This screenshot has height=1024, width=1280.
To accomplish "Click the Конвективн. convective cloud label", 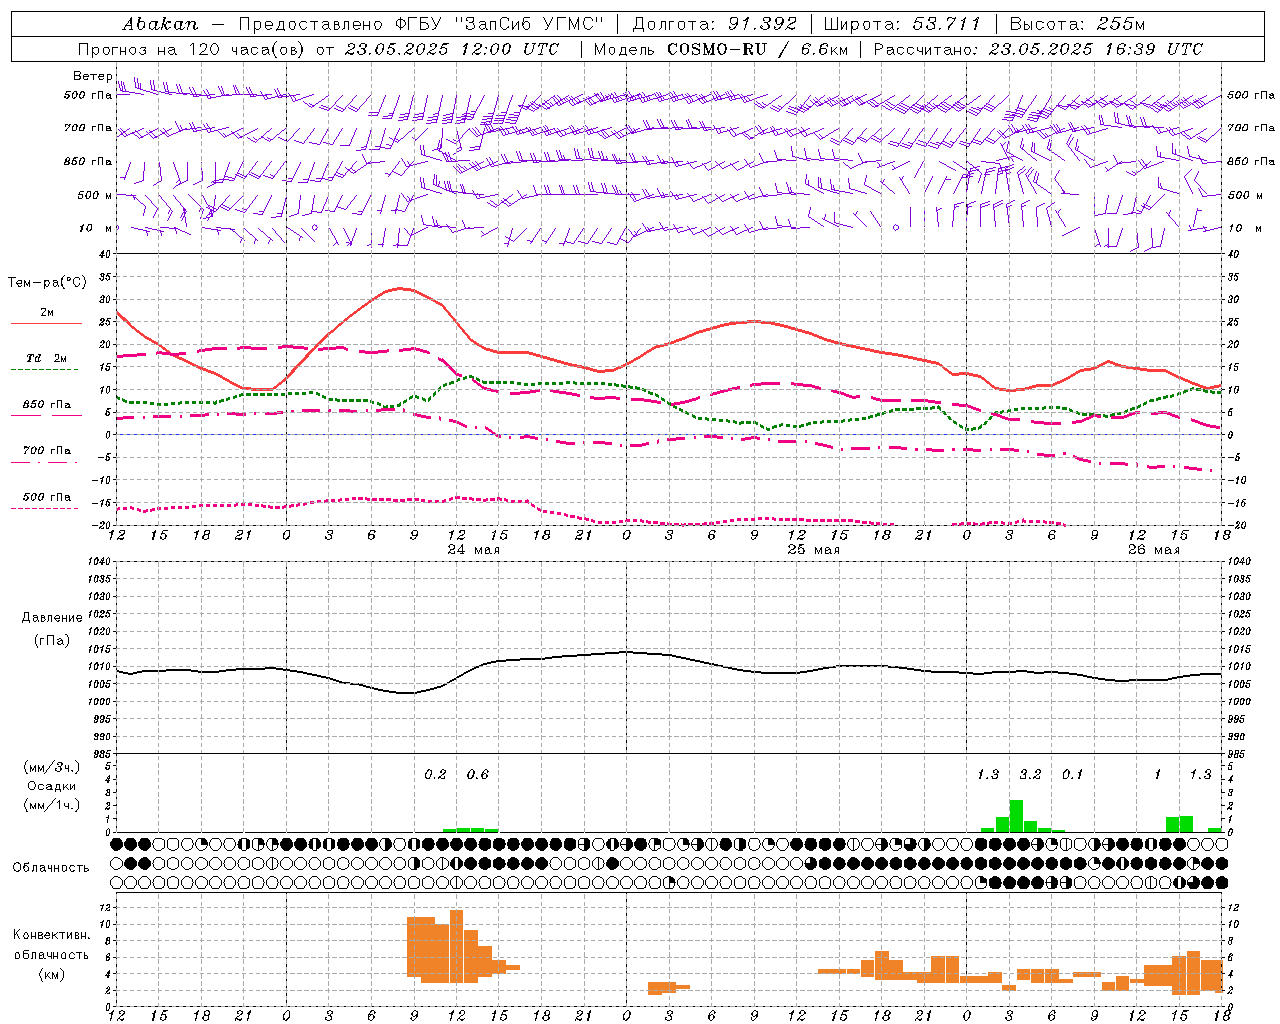I will pos(52,935).
